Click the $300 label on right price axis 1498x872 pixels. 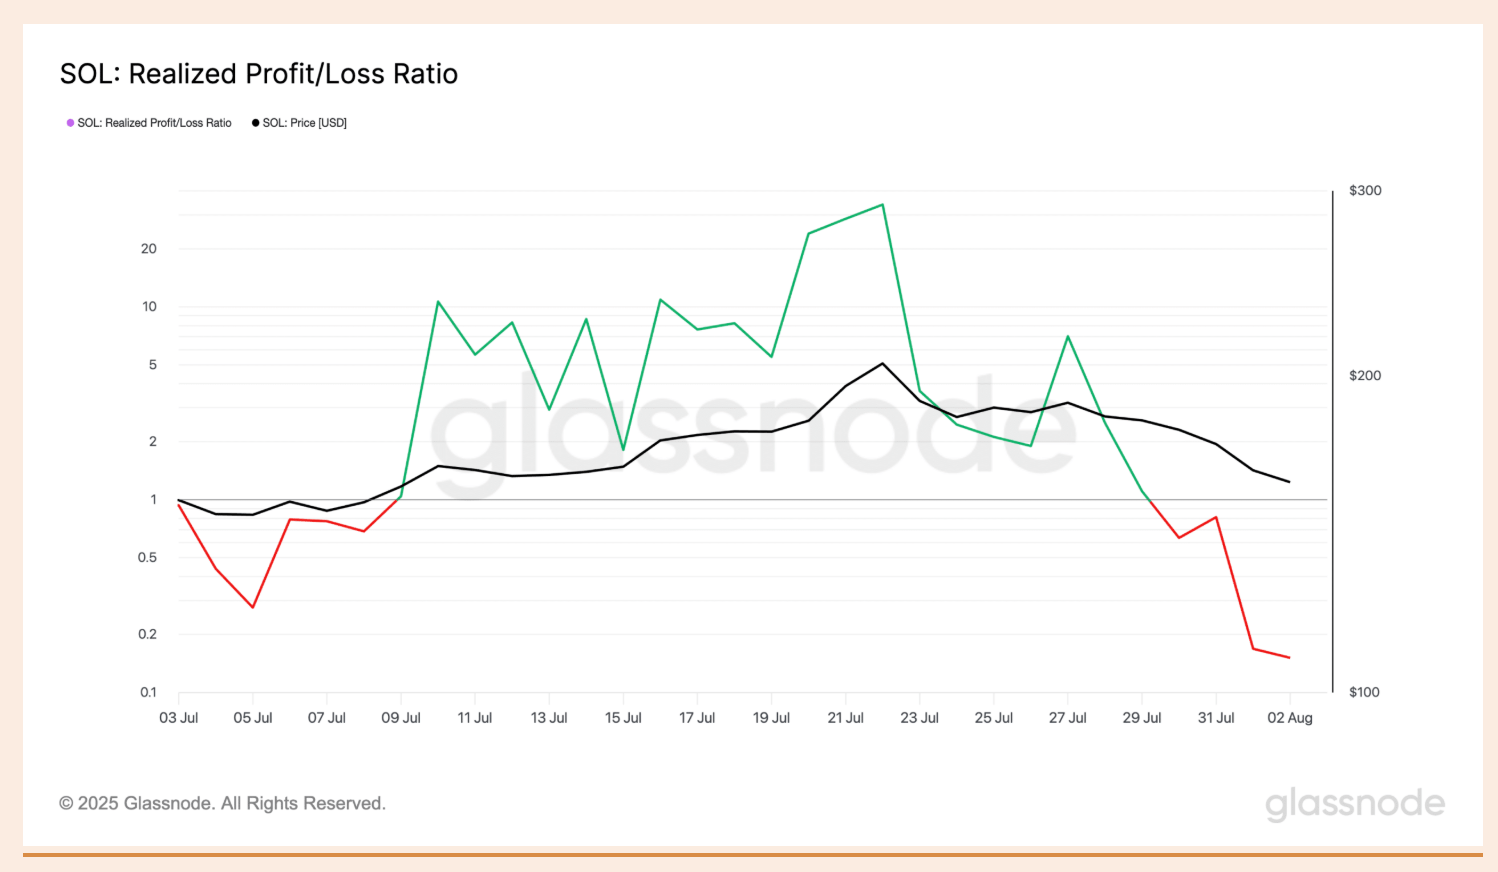1365,191
